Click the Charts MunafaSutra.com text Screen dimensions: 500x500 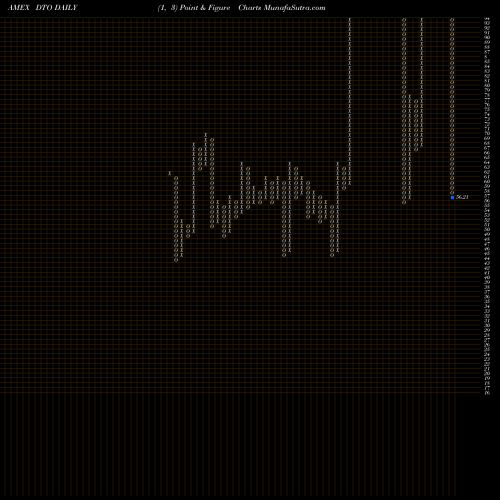282,8
